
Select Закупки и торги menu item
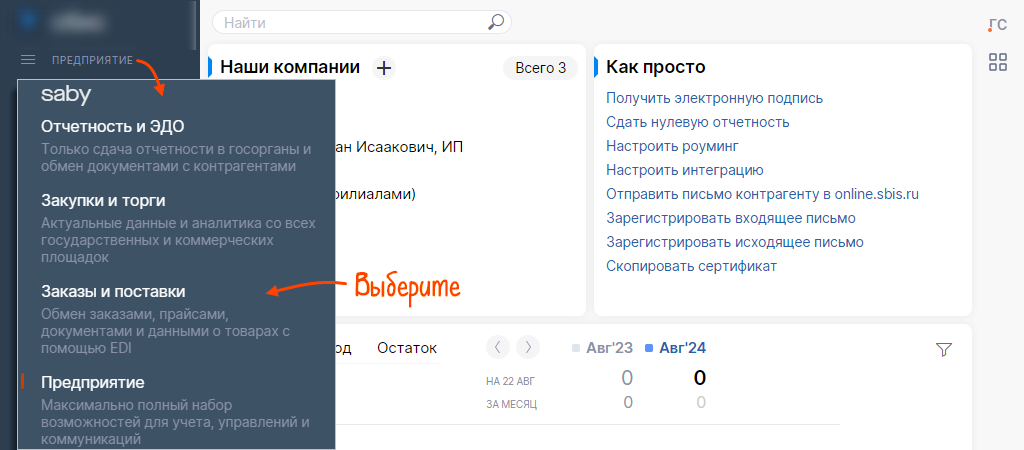pos(103,200)
